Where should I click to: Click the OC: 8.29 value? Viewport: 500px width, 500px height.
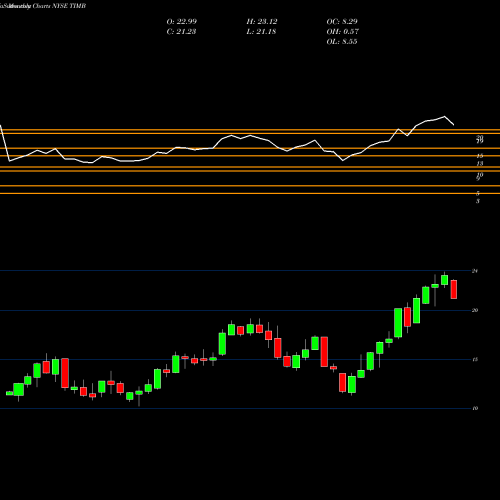342,22
